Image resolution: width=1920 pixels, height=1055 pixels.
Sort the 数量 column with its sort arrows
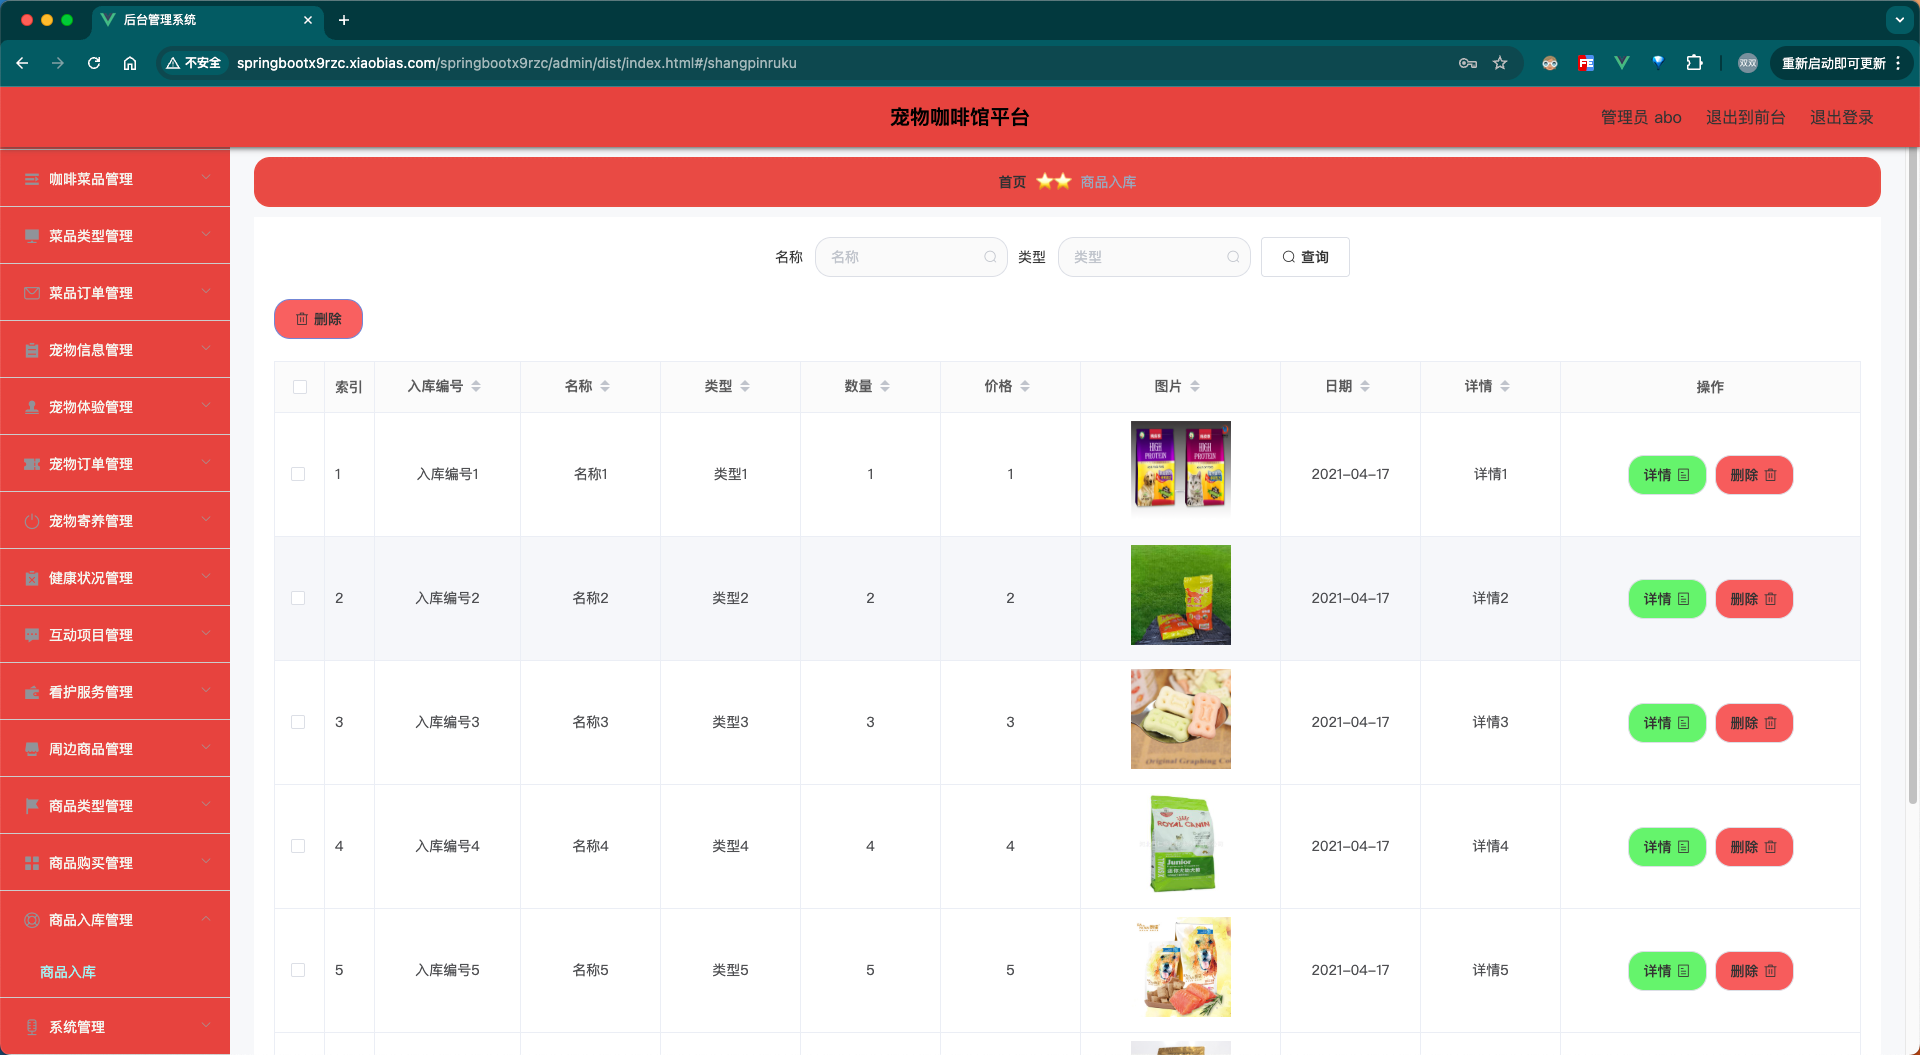885,386
